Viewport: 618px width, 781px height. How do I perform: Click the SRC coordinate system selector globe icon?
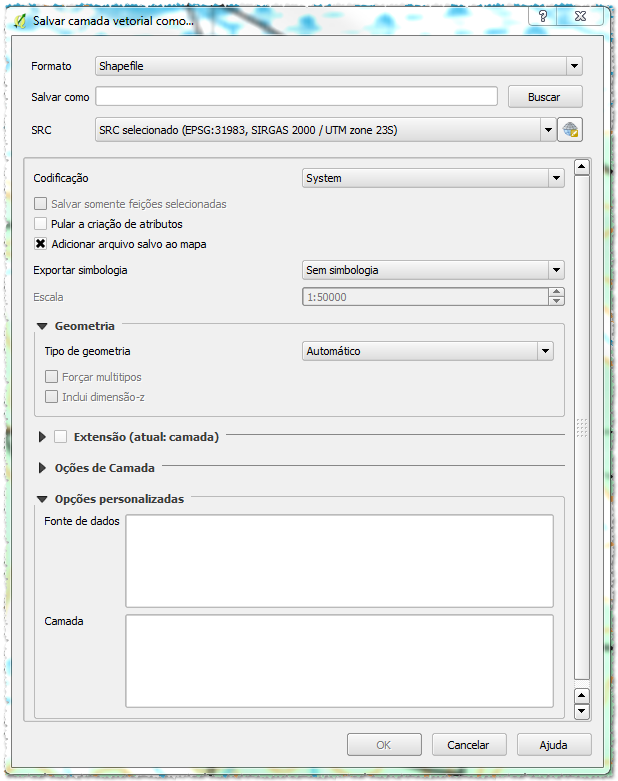tap(570, 130)
